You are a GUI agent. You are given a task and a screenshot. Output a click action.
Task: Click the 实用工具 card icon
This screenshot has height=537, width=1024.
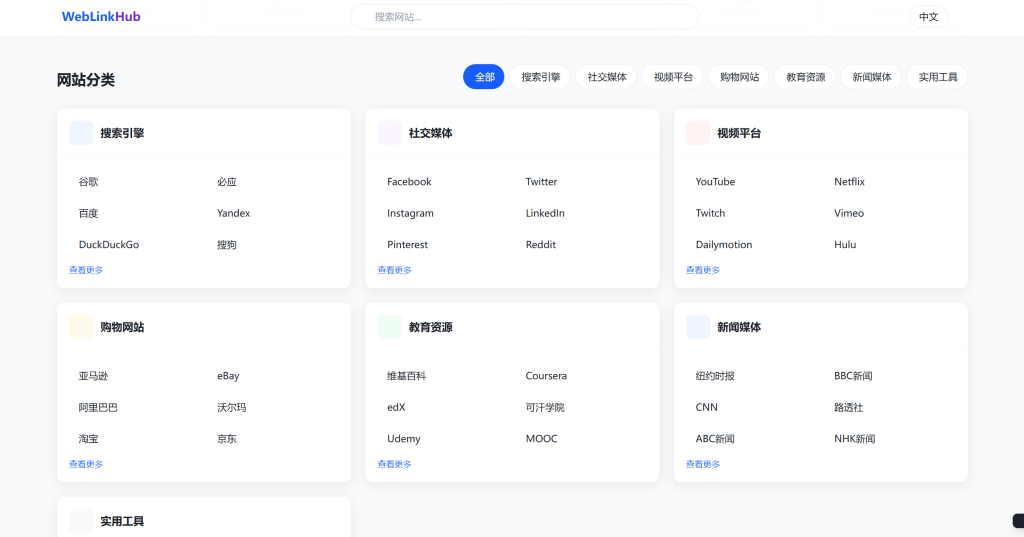tap(81, 521)
